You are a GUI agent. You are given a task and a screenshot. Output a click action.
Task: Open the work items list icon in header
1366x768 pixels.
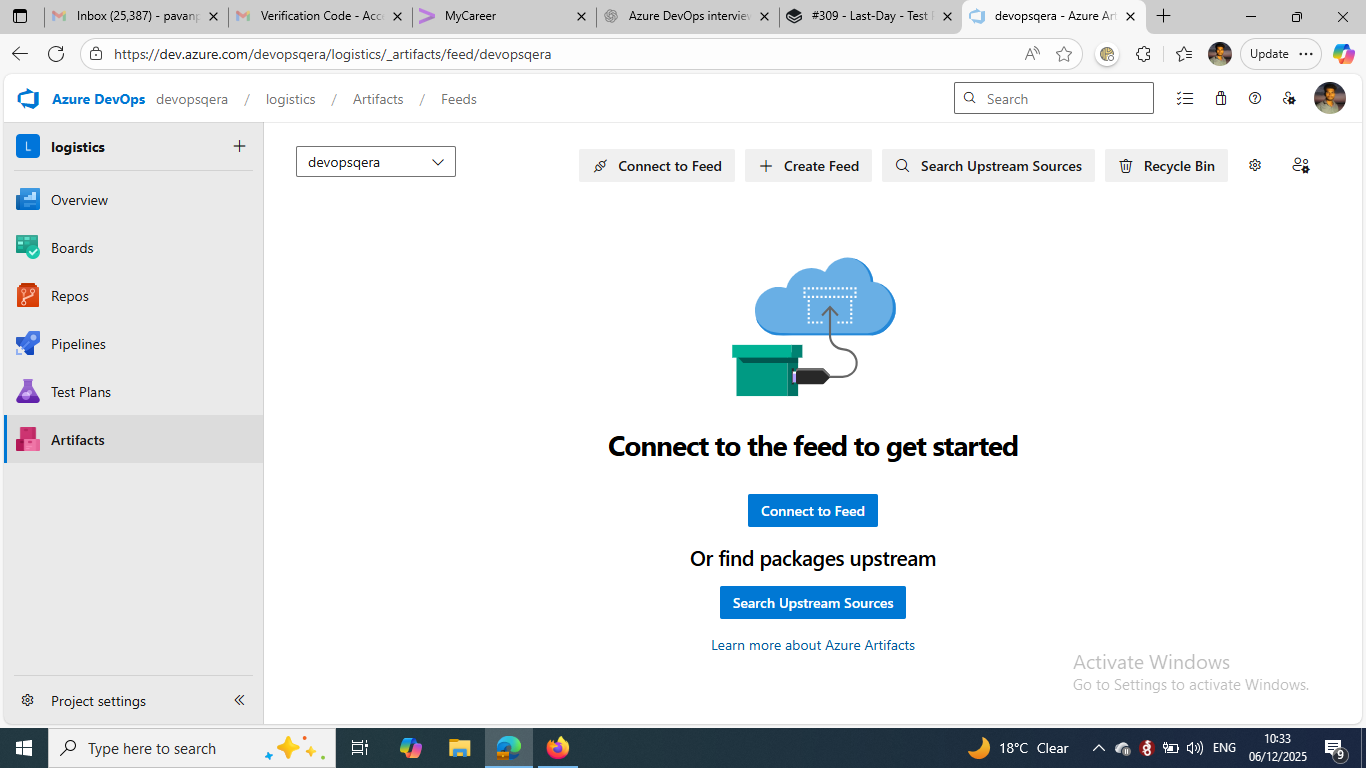[1185, 99]
